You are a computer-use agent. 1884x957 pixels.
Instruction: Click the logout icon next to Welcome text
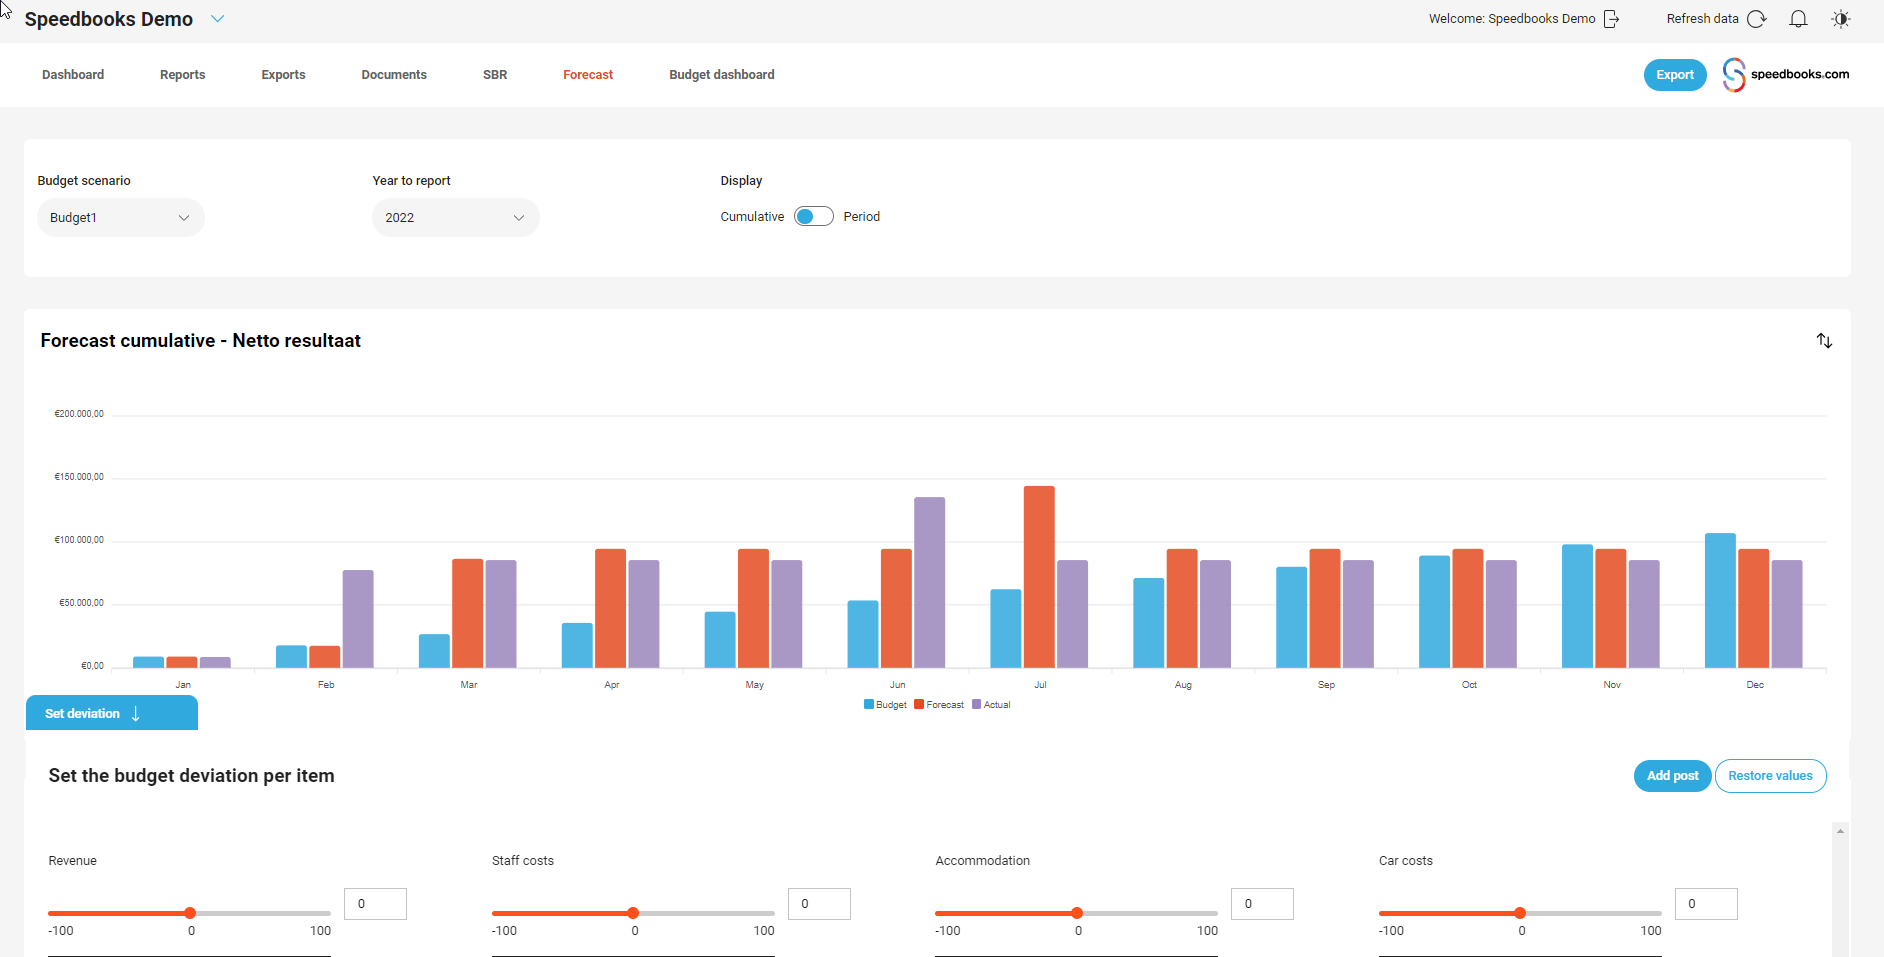[x=1611, y=19]
